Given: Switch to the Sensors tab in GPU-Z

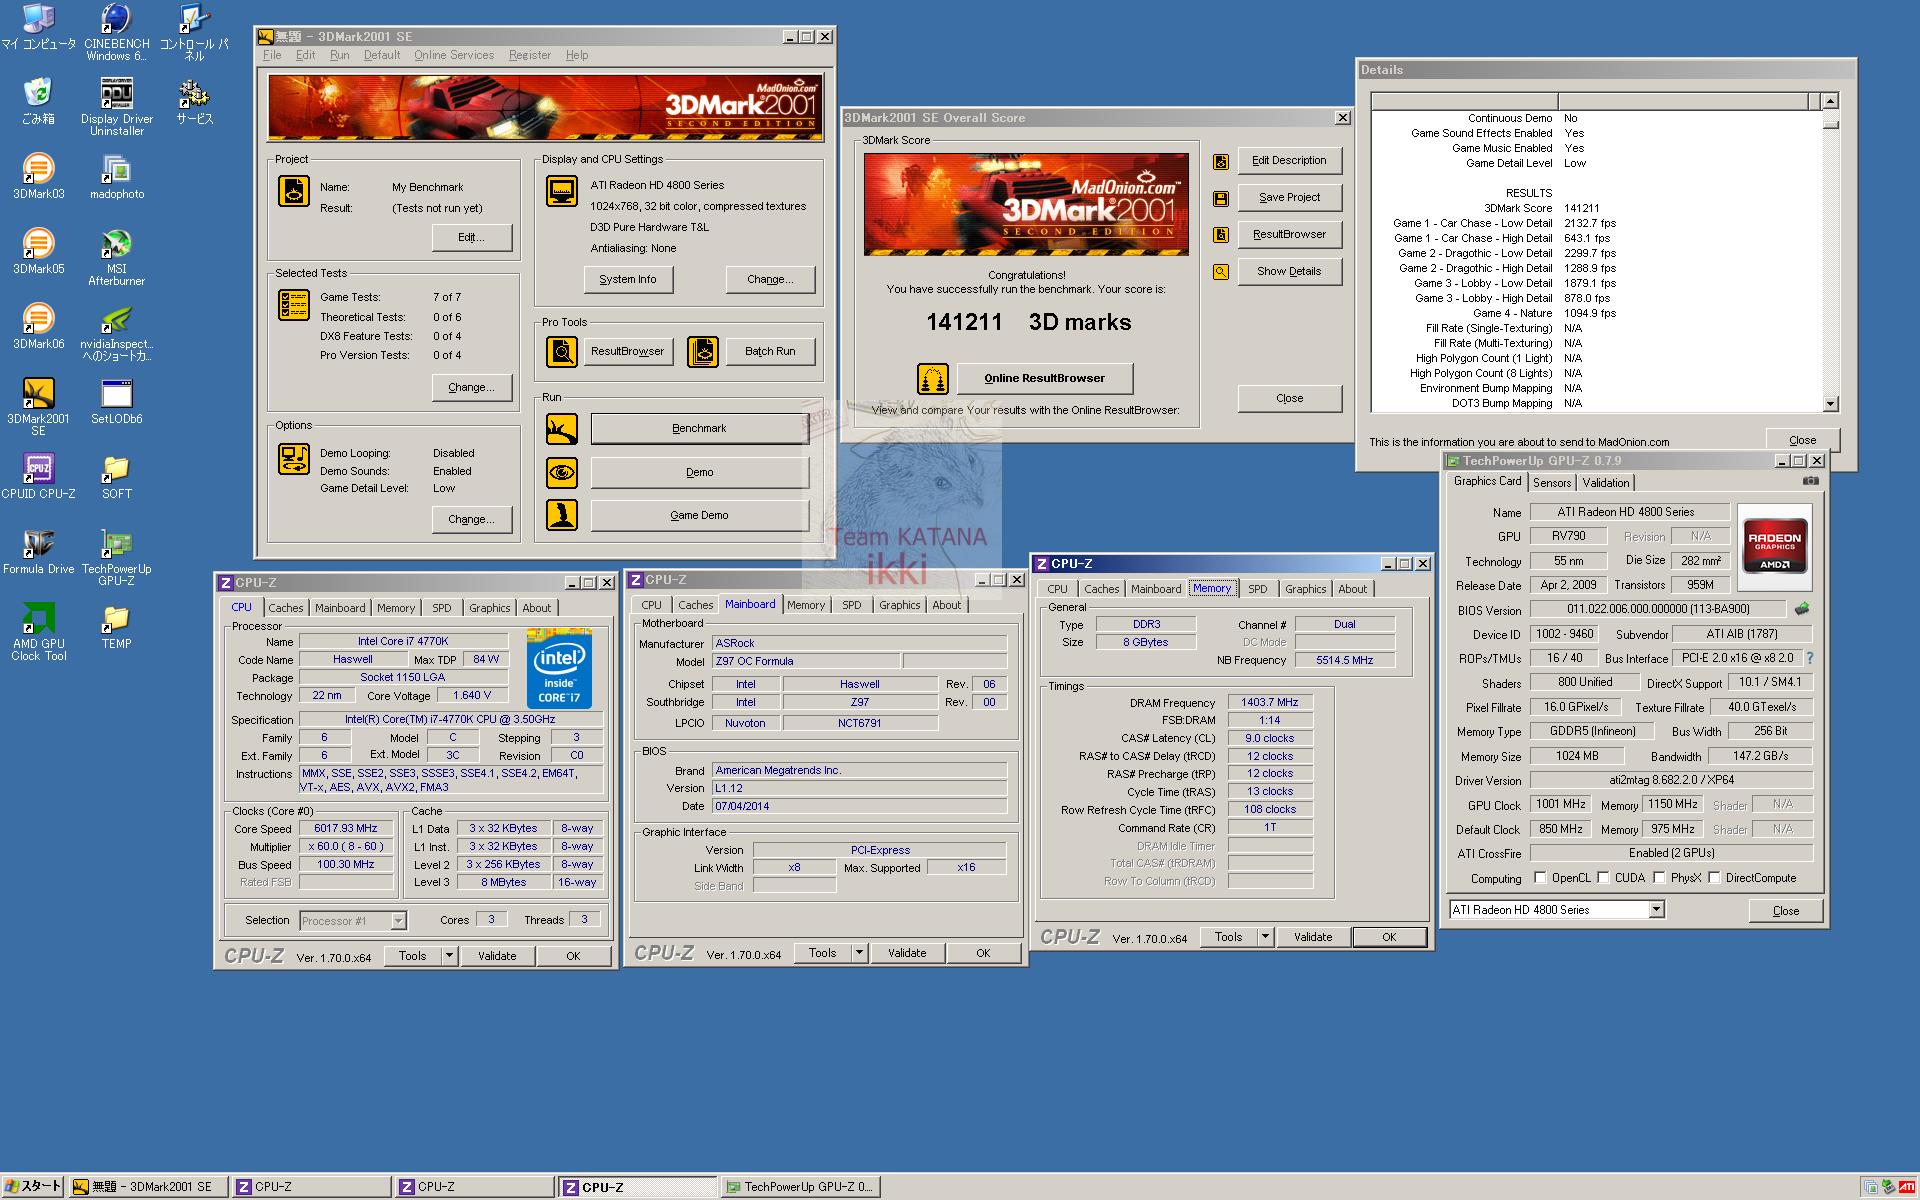Looking at the screenshot, I should pos(1552,483).
